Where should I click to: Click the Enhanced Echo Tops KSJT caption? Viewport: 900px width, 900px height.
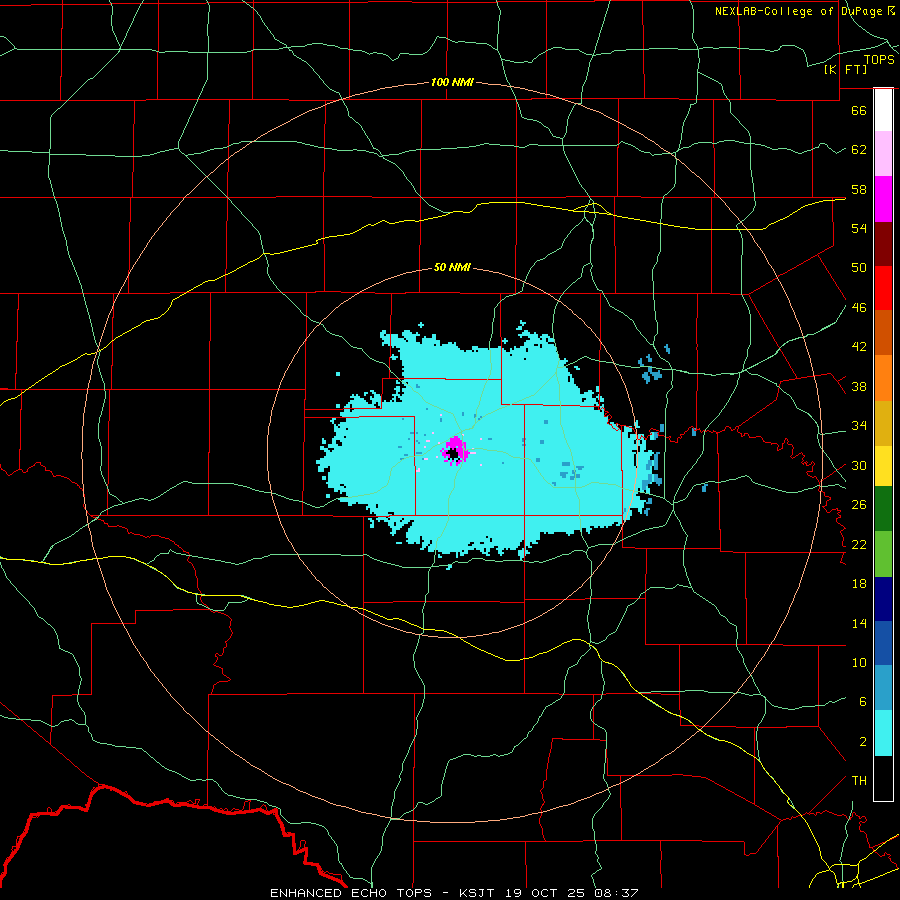(454, 893)
